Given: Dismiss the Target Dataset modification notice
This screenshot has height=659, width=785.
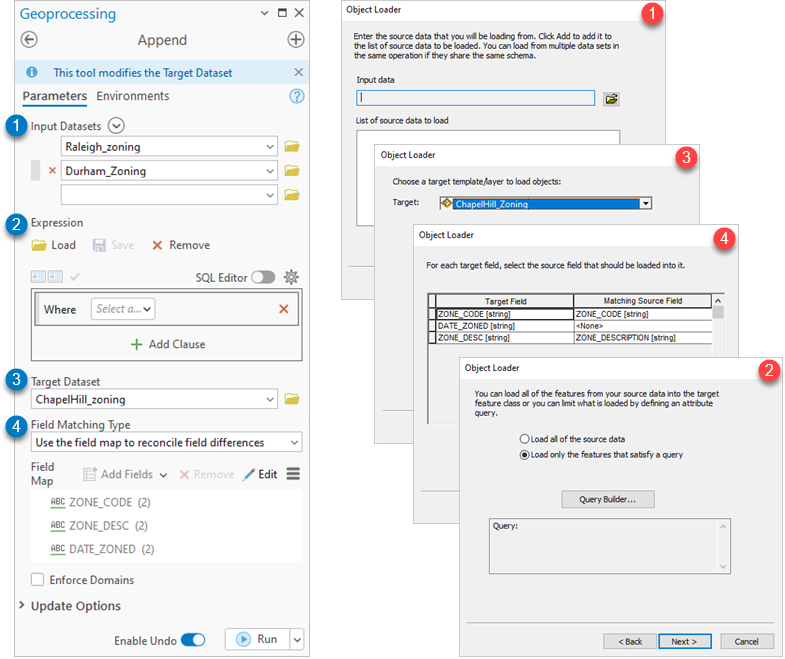Looking at the screenshot, I should (298, 73).
